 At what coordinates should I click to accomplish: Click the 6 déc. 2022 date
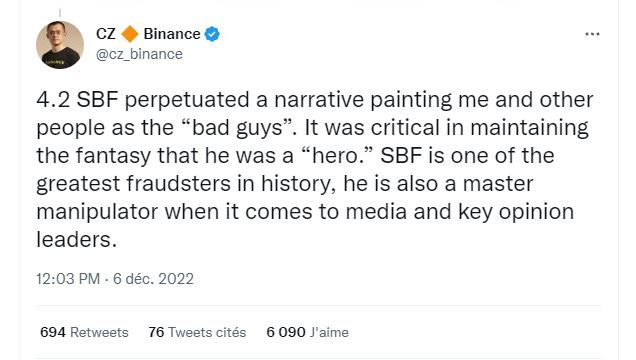click(x=153, y=279)
